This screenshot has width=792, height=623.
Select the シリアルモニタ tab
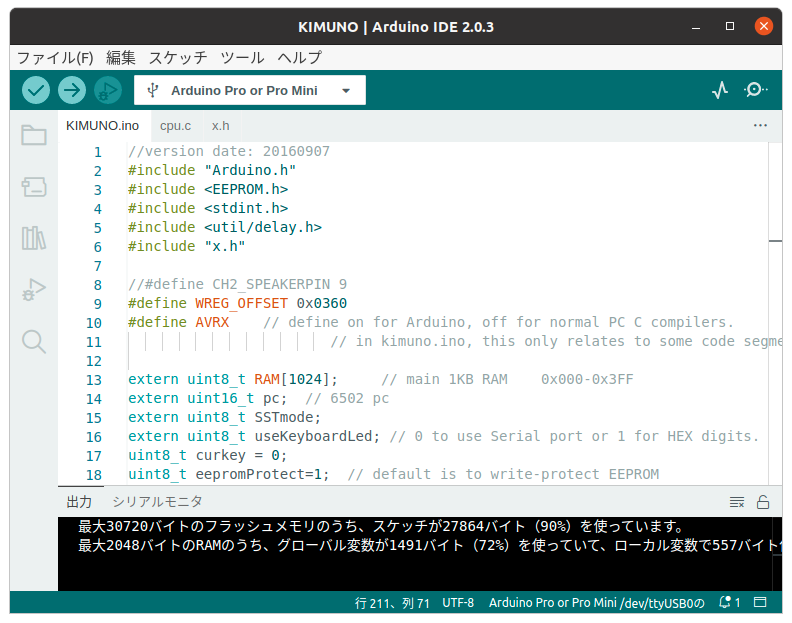point(157,502)
